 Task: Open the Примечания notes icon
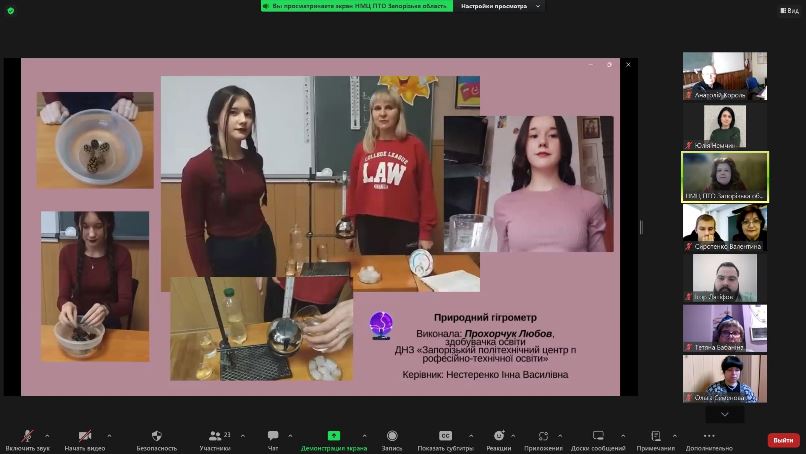coord(656,435)
